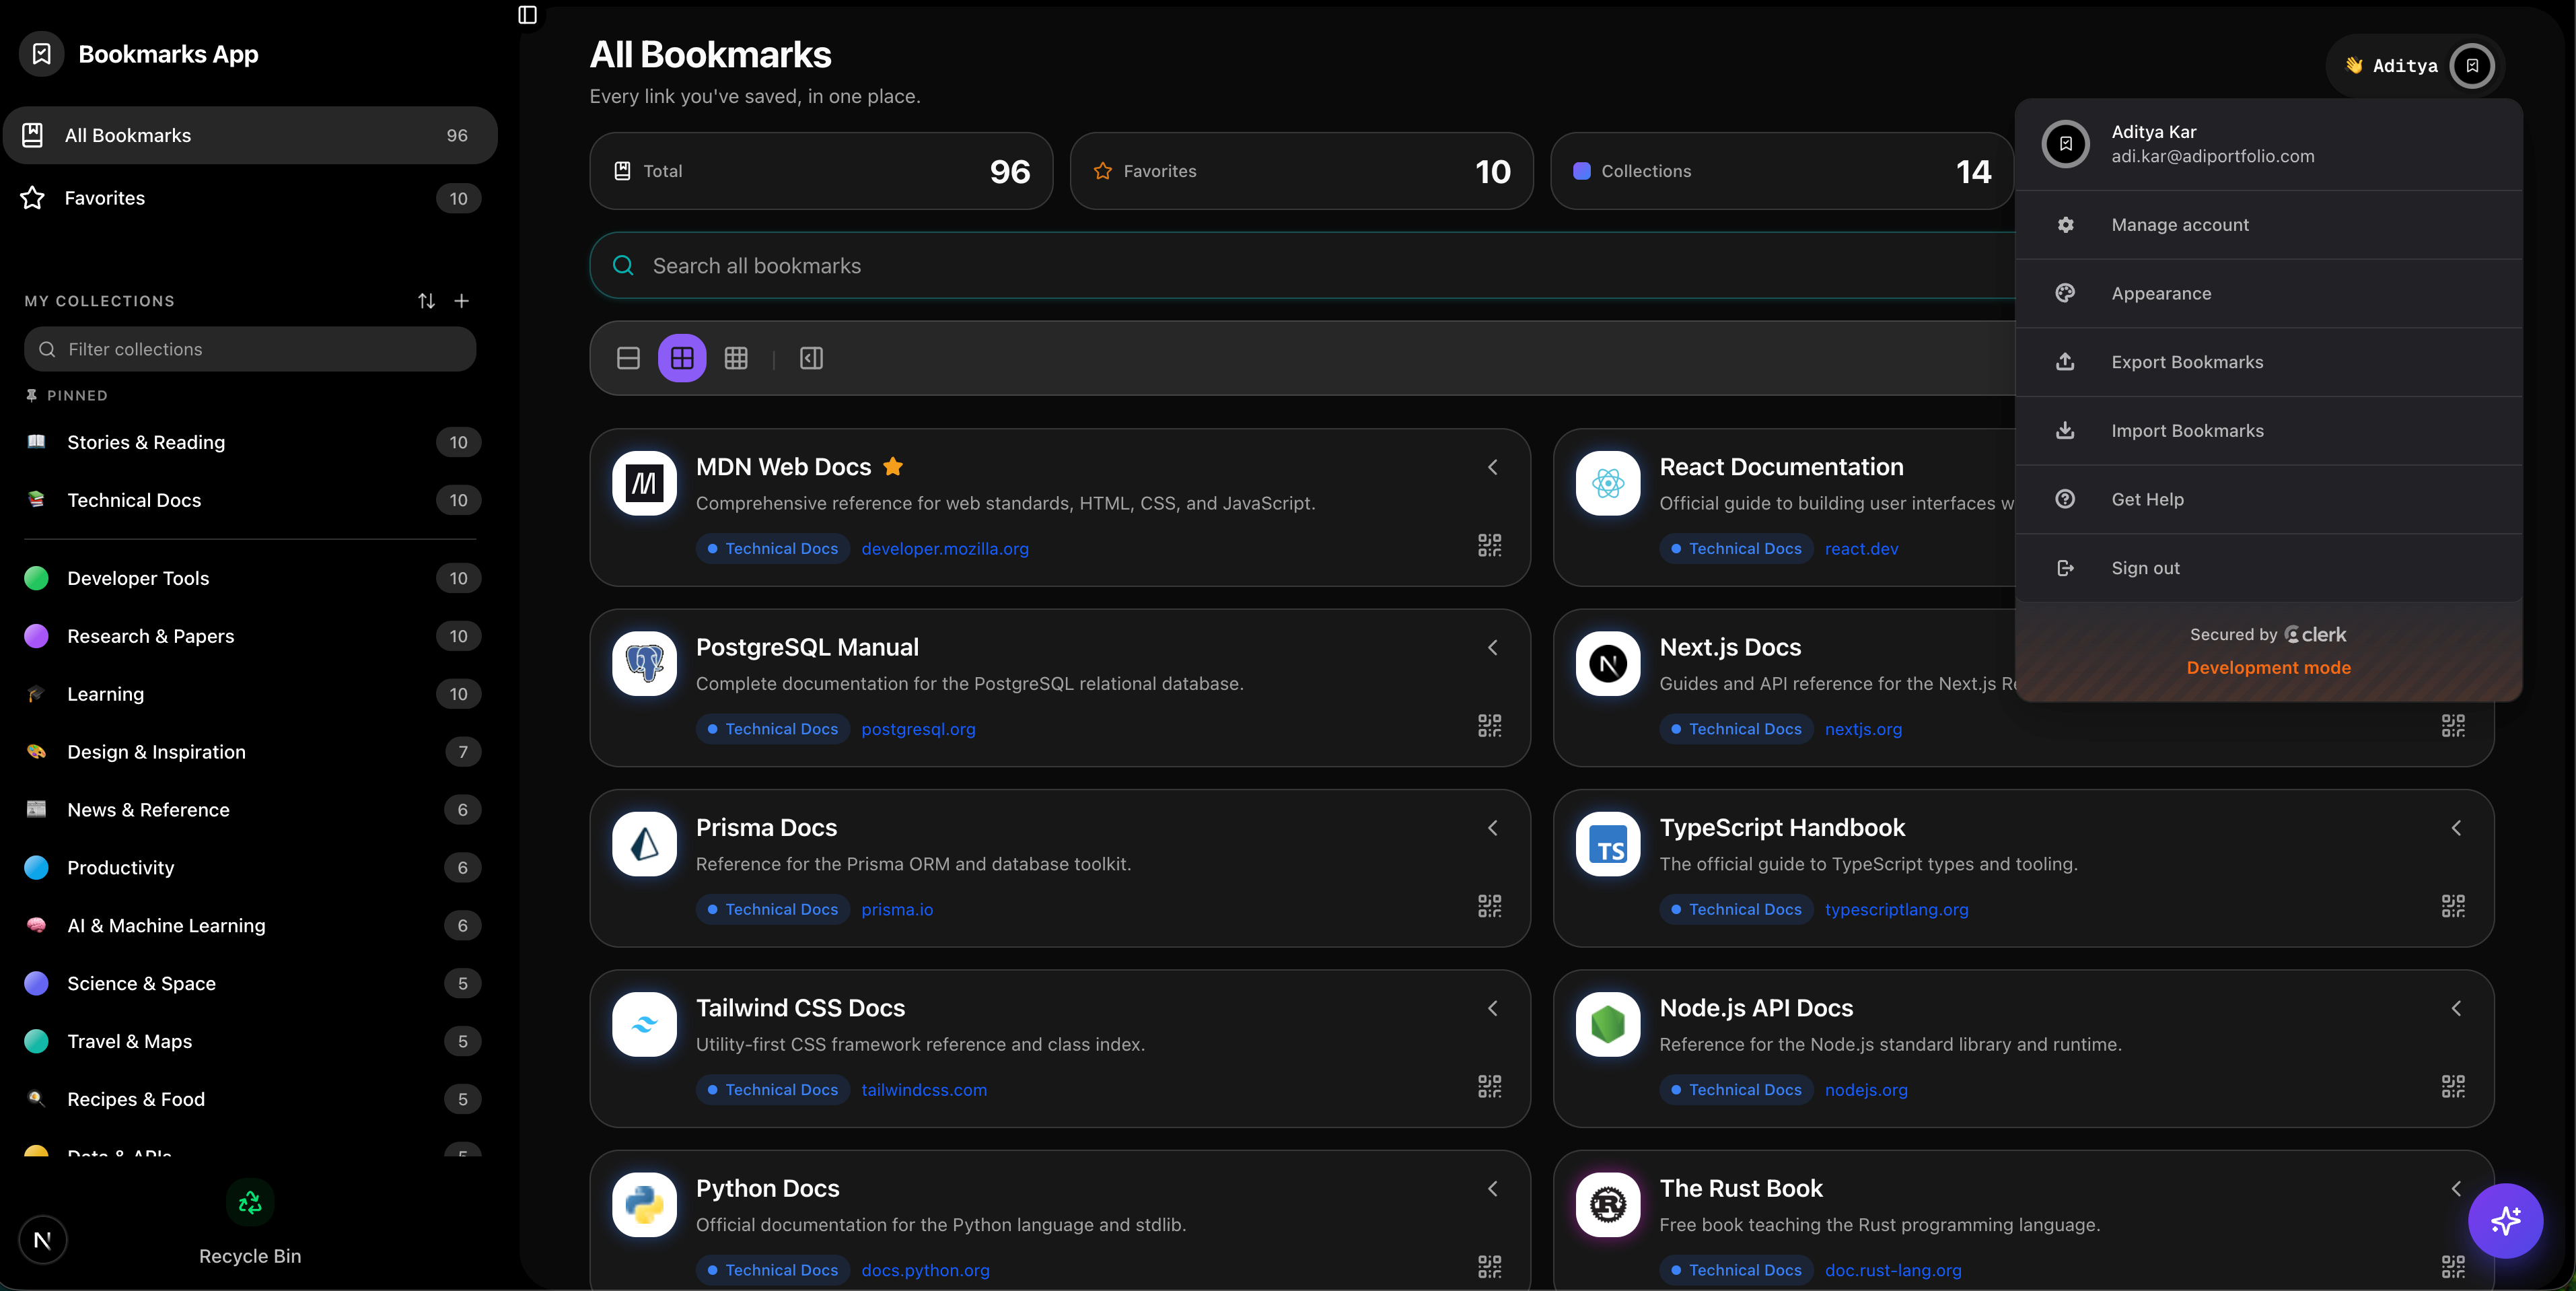Show QR code for PostgreSQL Manual
This screenshot has height=1291, width=2576.
tap(1490, 725)
